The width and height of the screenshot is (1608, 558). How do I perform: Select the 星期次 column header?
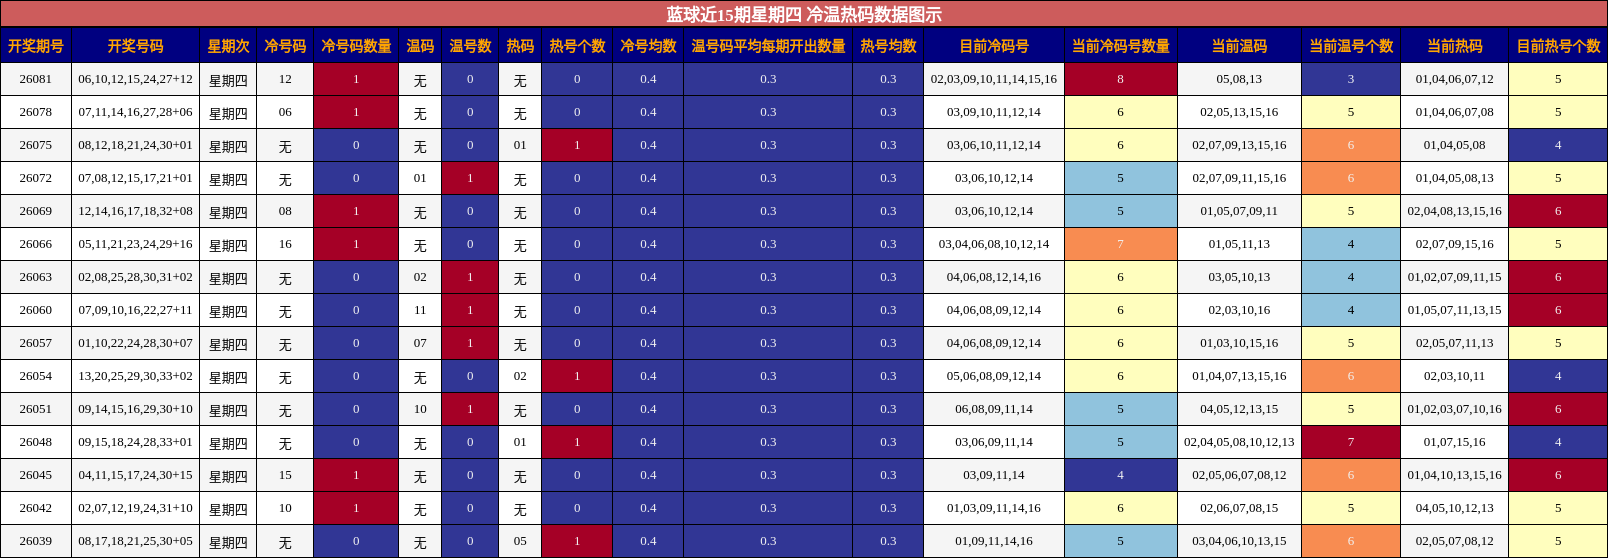[228, 46]
